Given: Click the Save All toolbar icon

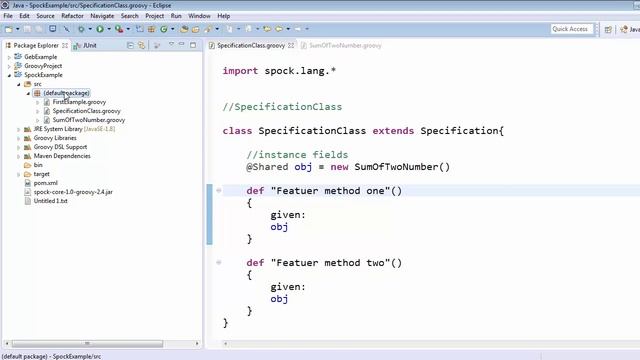Looking at the screenshot, I should [x=38, y=29].
